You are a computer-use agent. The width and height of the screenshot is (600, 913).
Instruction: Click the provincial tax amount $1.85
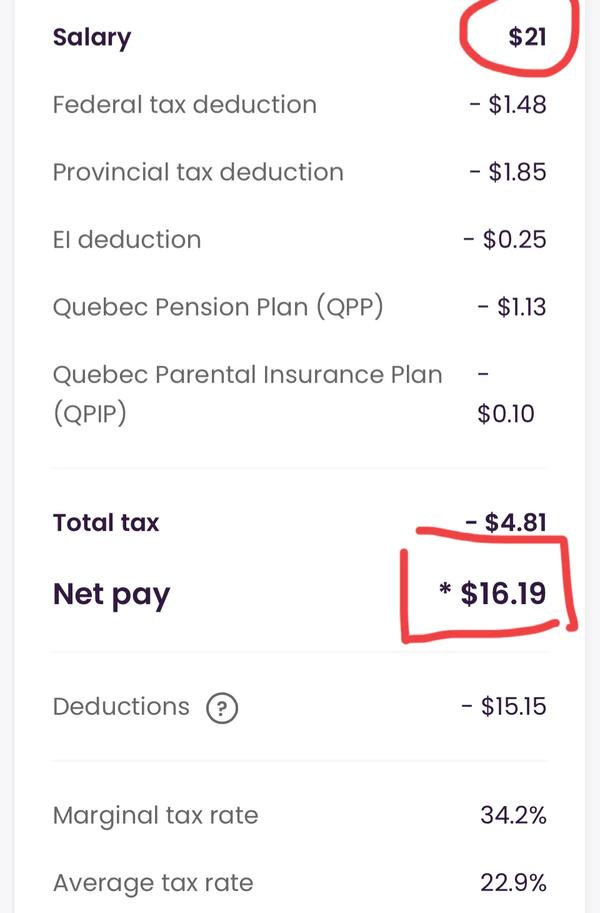pyautogui.click(x=508, y=172)
